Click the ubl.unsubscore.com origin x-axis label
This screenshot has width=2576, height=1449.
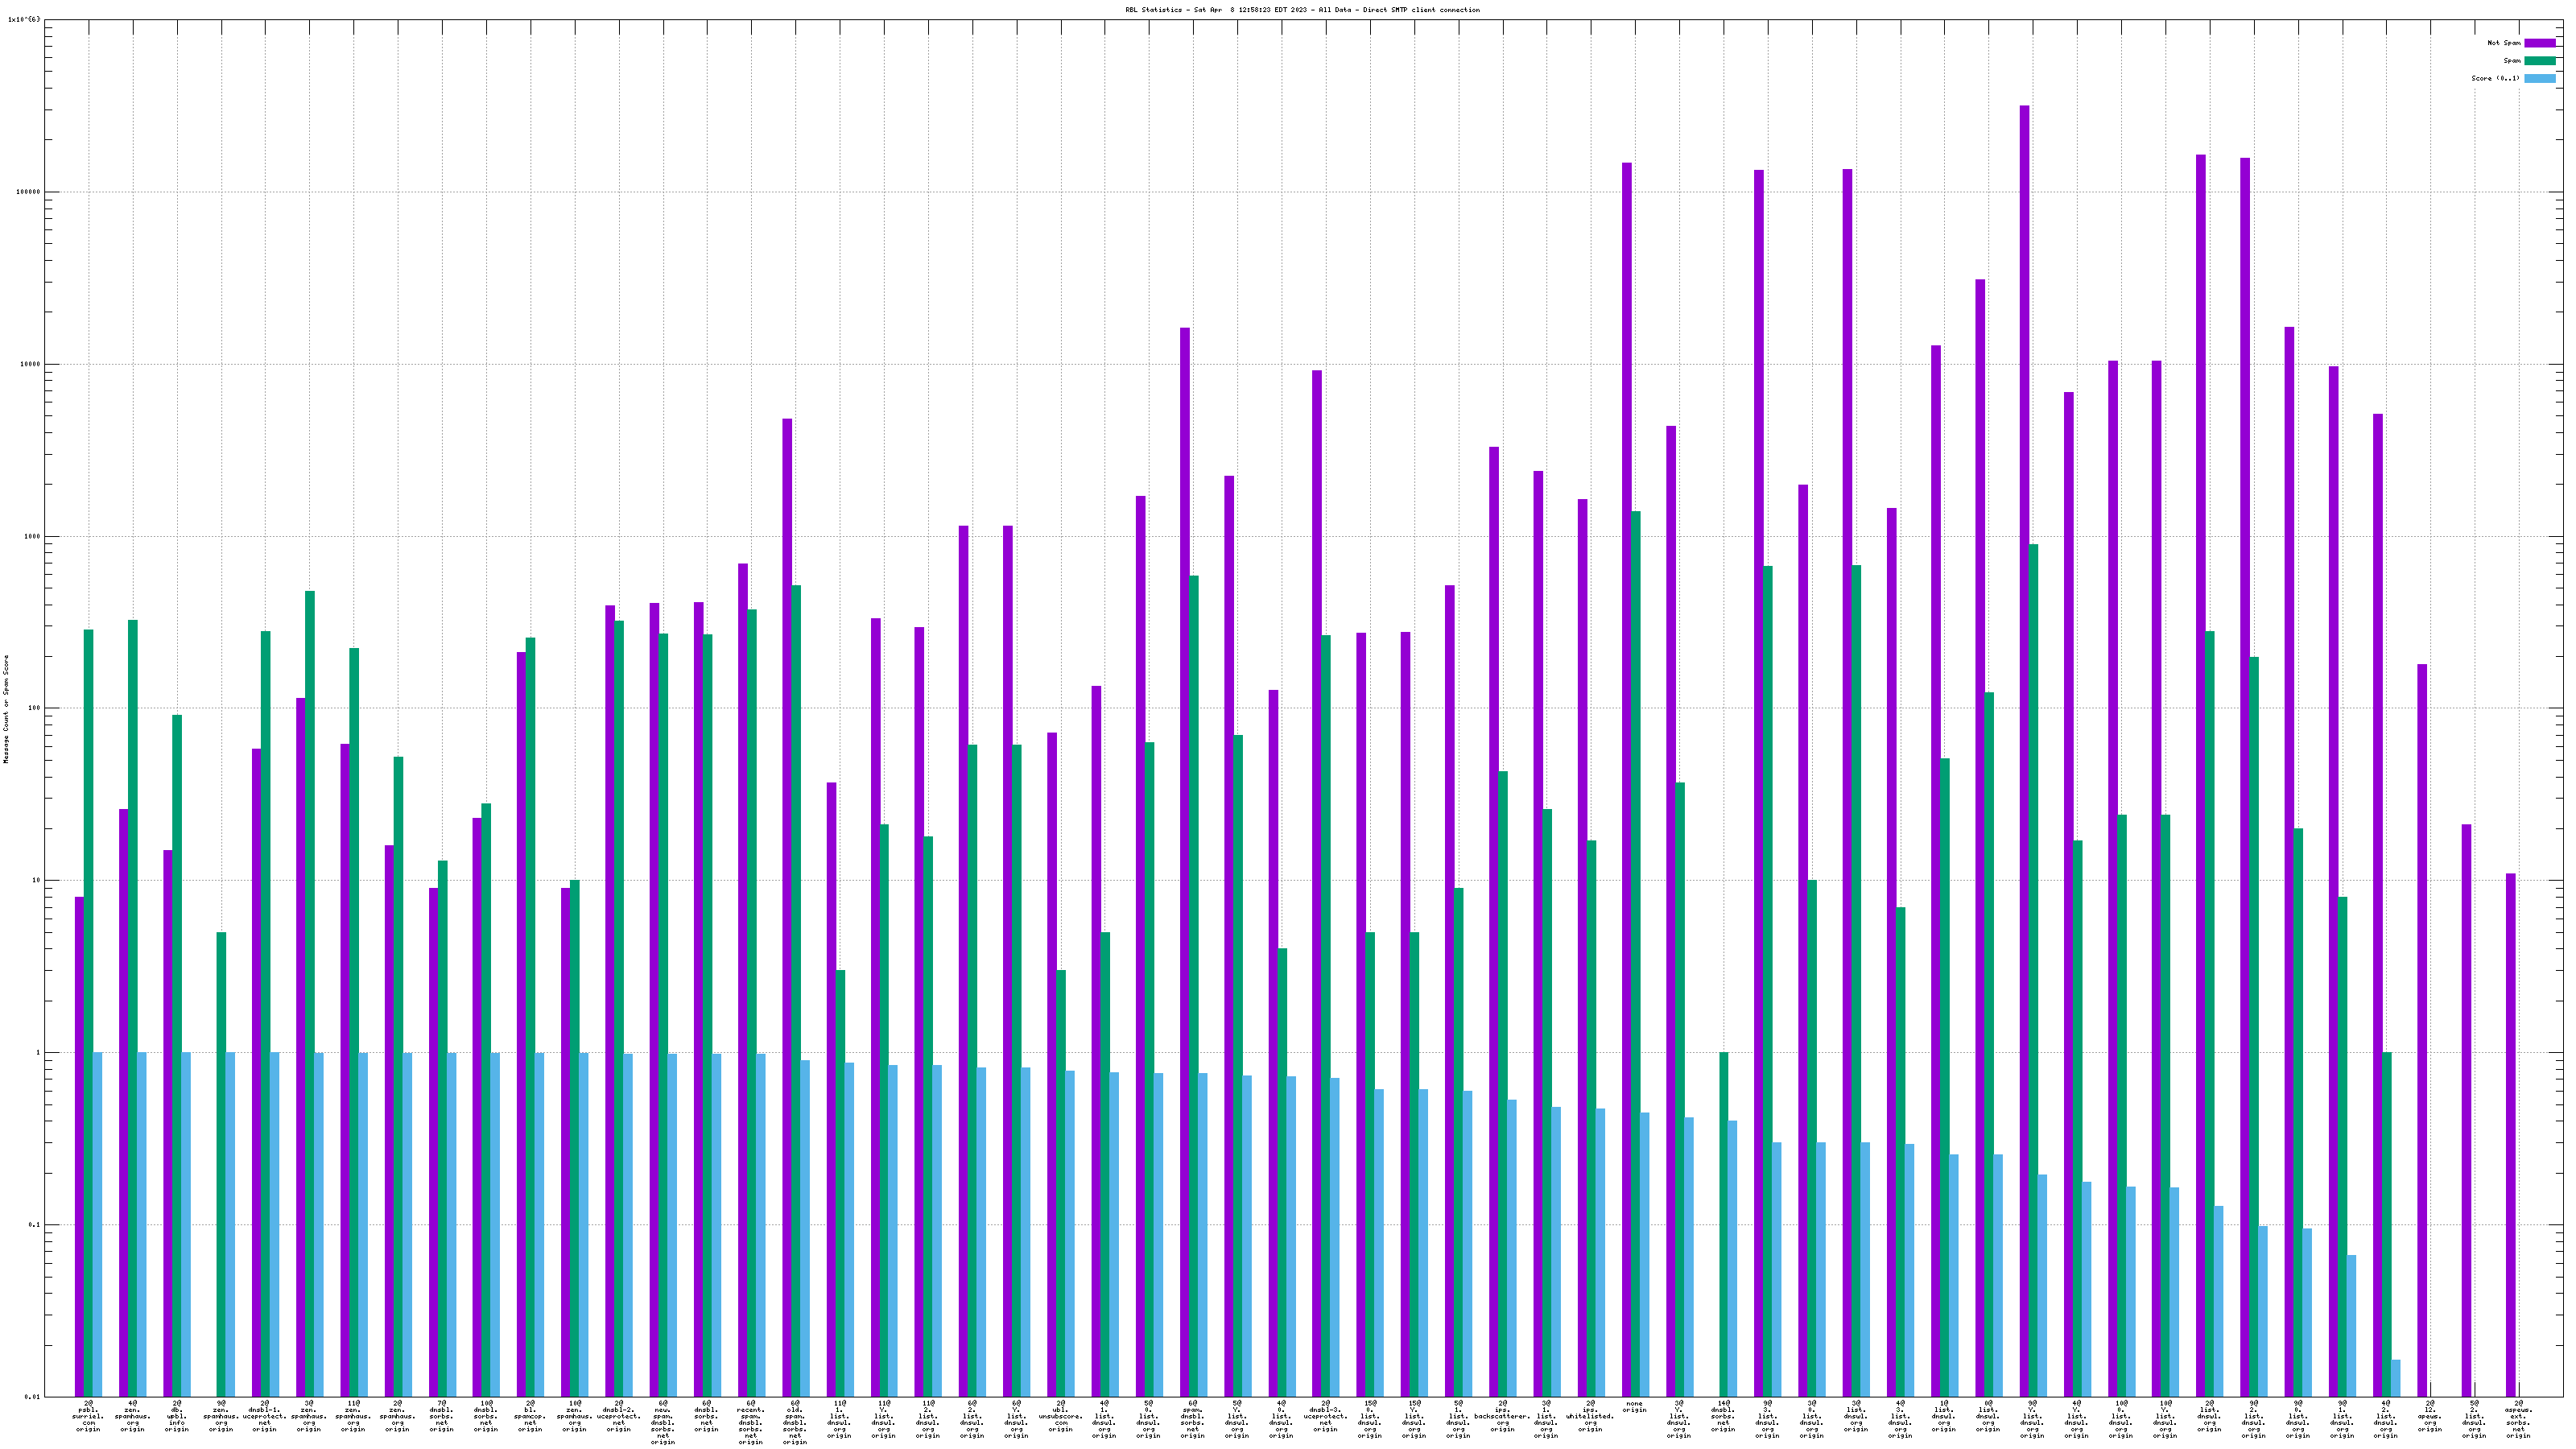coord(1060,1416)
